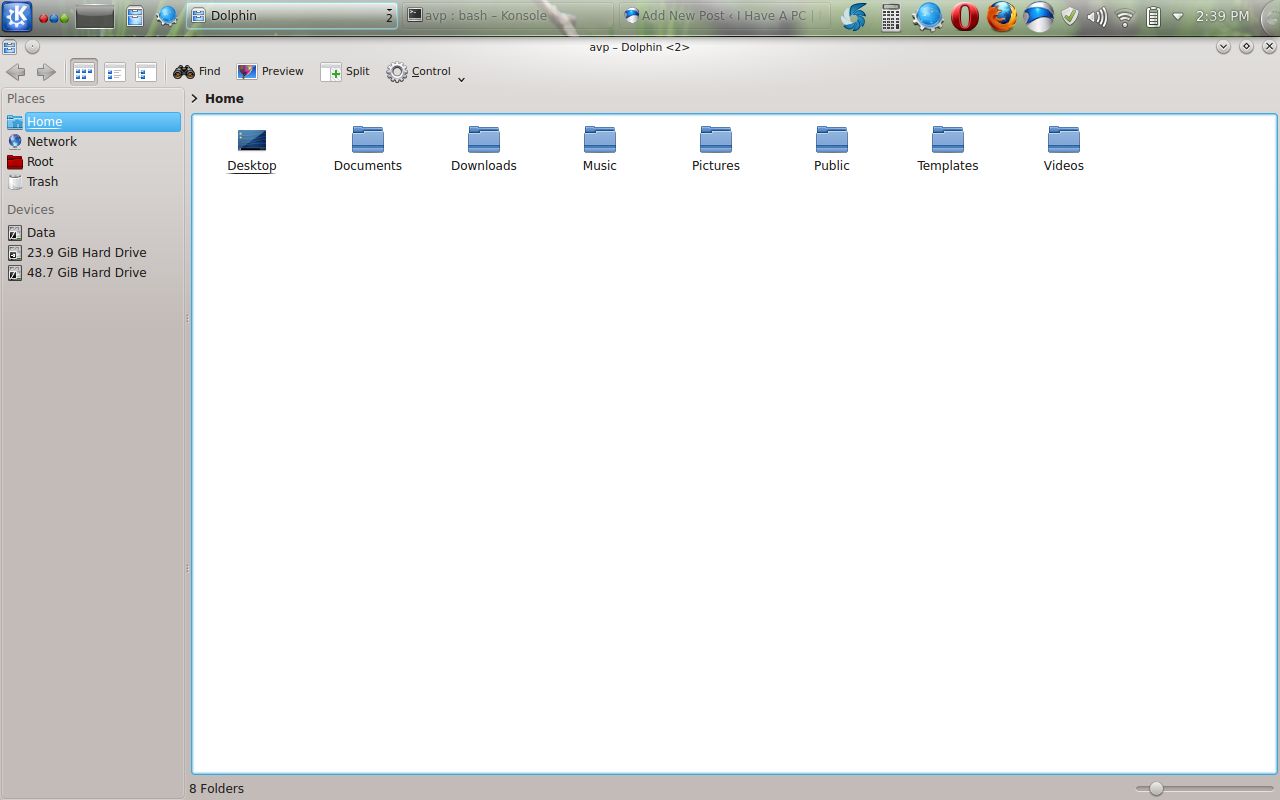Viewport: 1280px width, 800px height.
Task: Toggle Split view
Action: 345,72
